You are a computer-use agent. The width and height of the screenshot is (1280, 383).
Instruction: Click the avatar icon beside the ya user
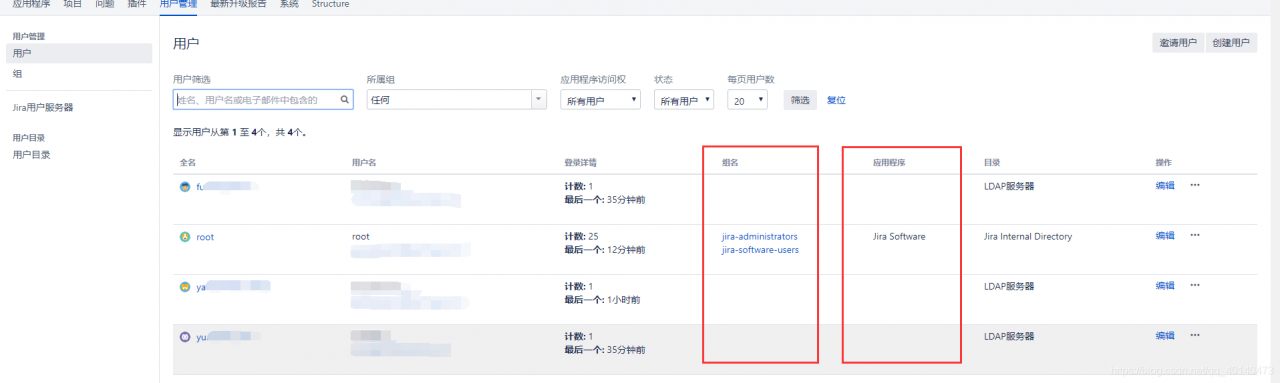(x=184, y=287)
